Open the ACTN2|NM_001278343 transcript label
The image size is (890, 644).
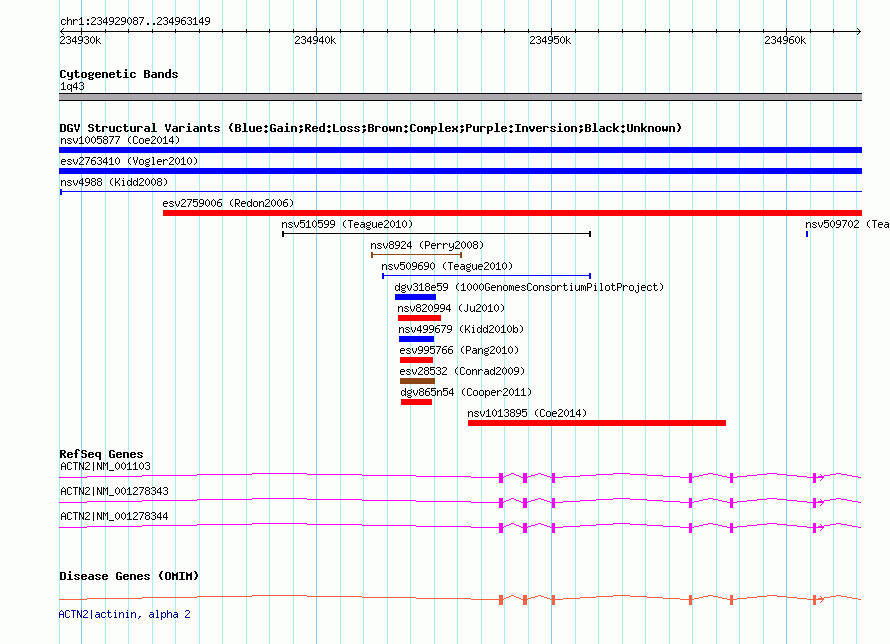pyautogui.click(x=114, y=491)
